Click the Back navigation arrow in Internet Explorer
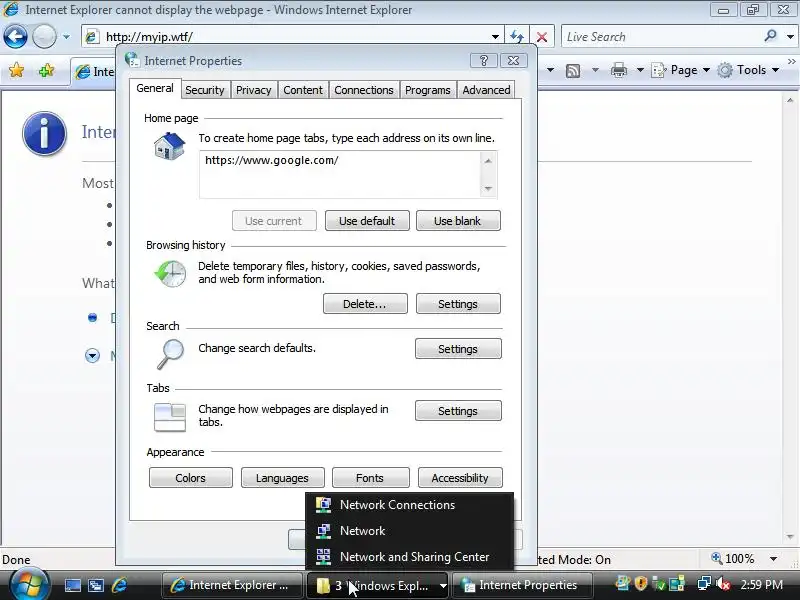This screenshot has height=600, width=800. click(15, 37)
